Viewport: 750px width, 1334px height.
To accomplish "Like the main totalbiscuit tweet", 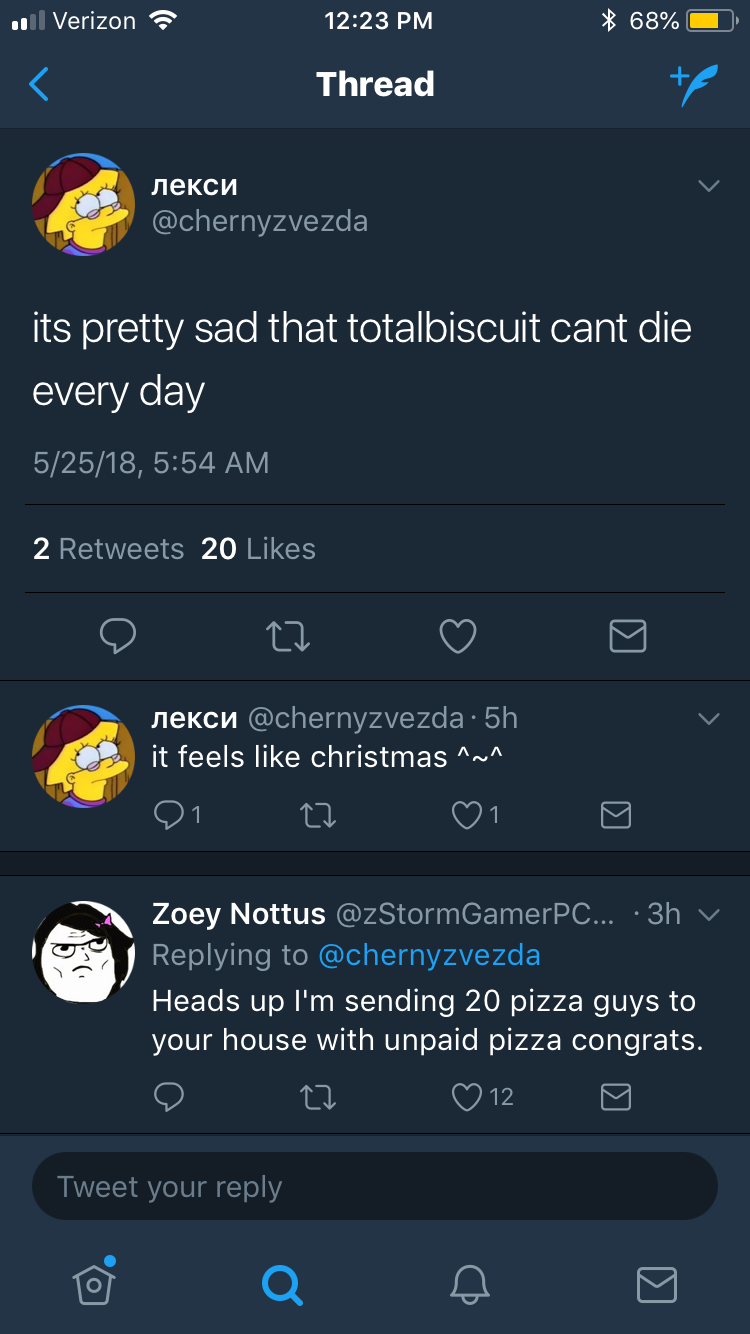I will point(458,636).
